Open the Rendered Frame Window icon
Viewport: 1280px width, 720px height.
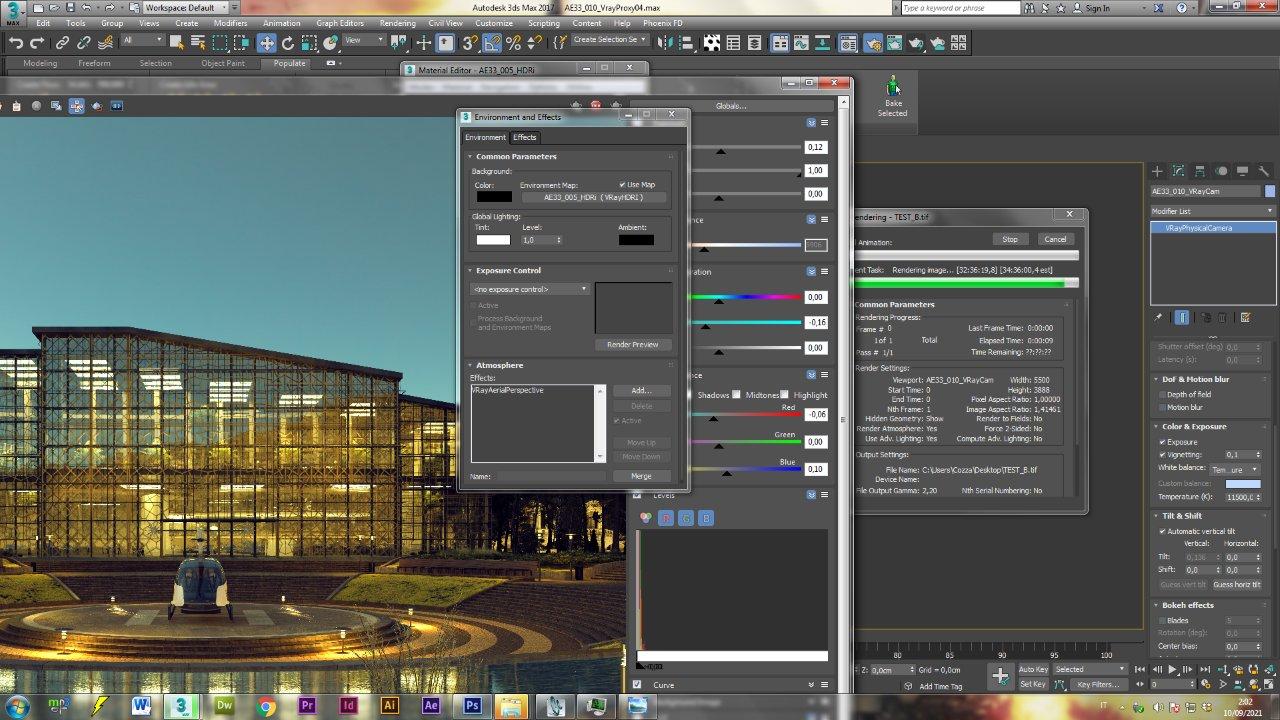click(894, 43)
